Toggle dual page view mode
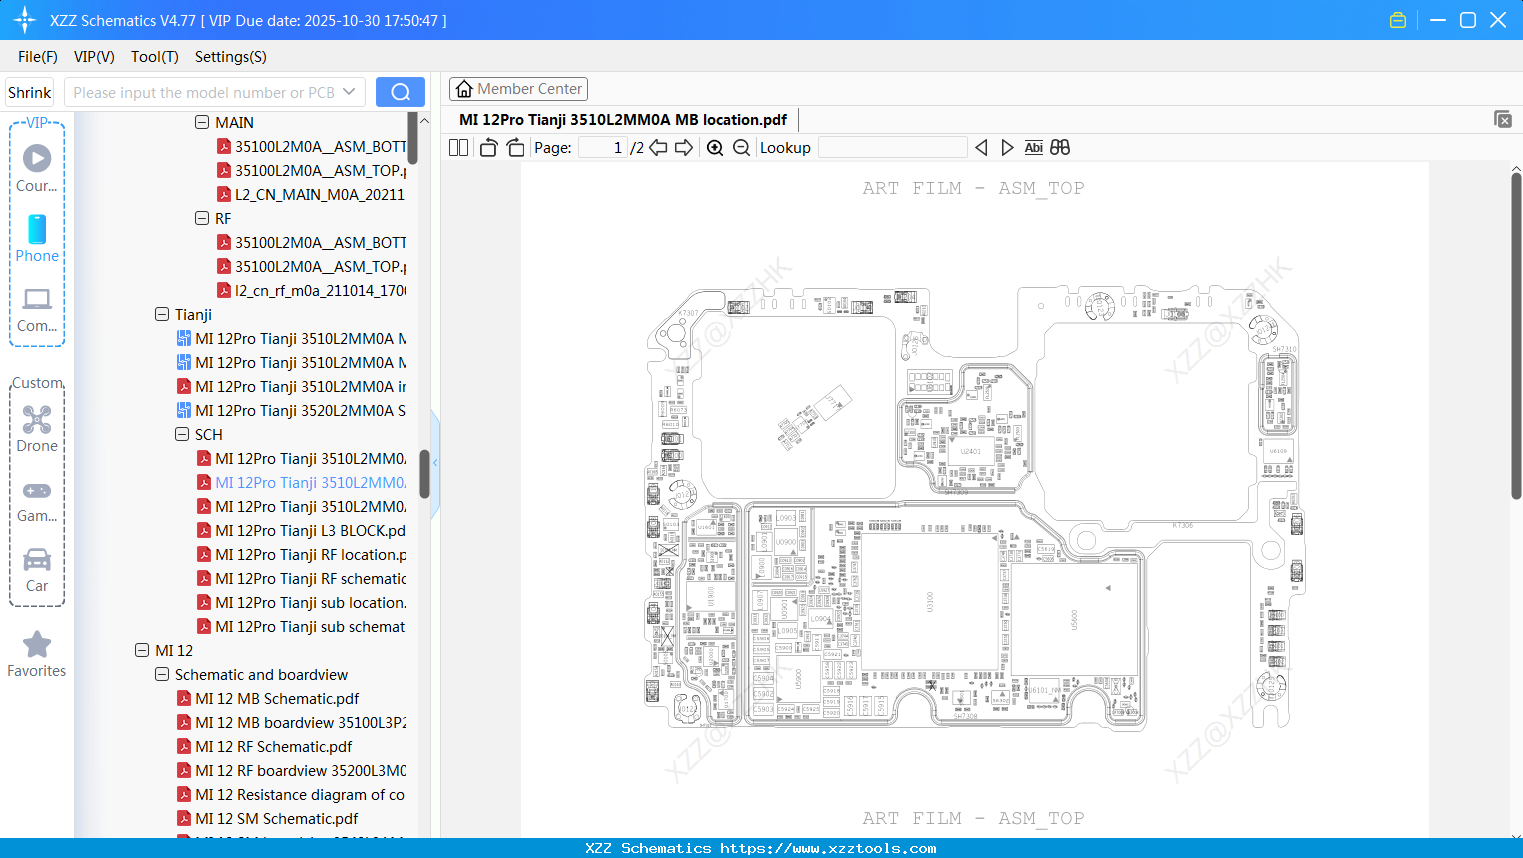Screen dimensions: 1523x858 pos(458,147)
